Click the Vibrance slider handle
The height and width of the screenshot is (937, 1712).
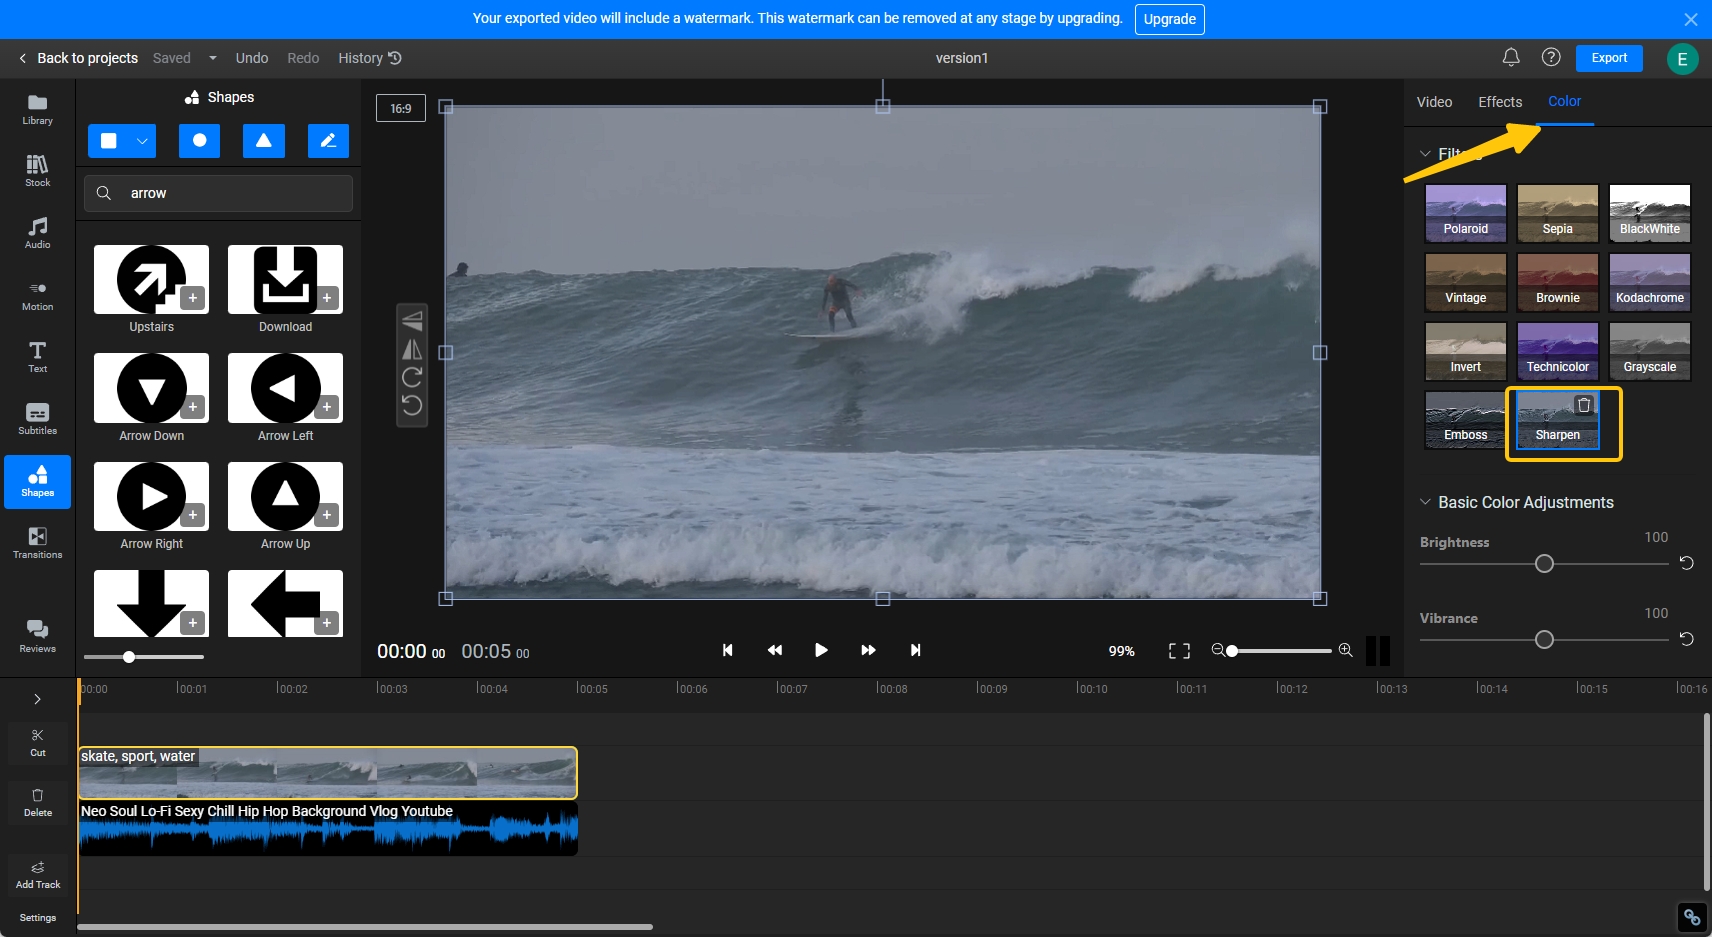point(1544,640)
